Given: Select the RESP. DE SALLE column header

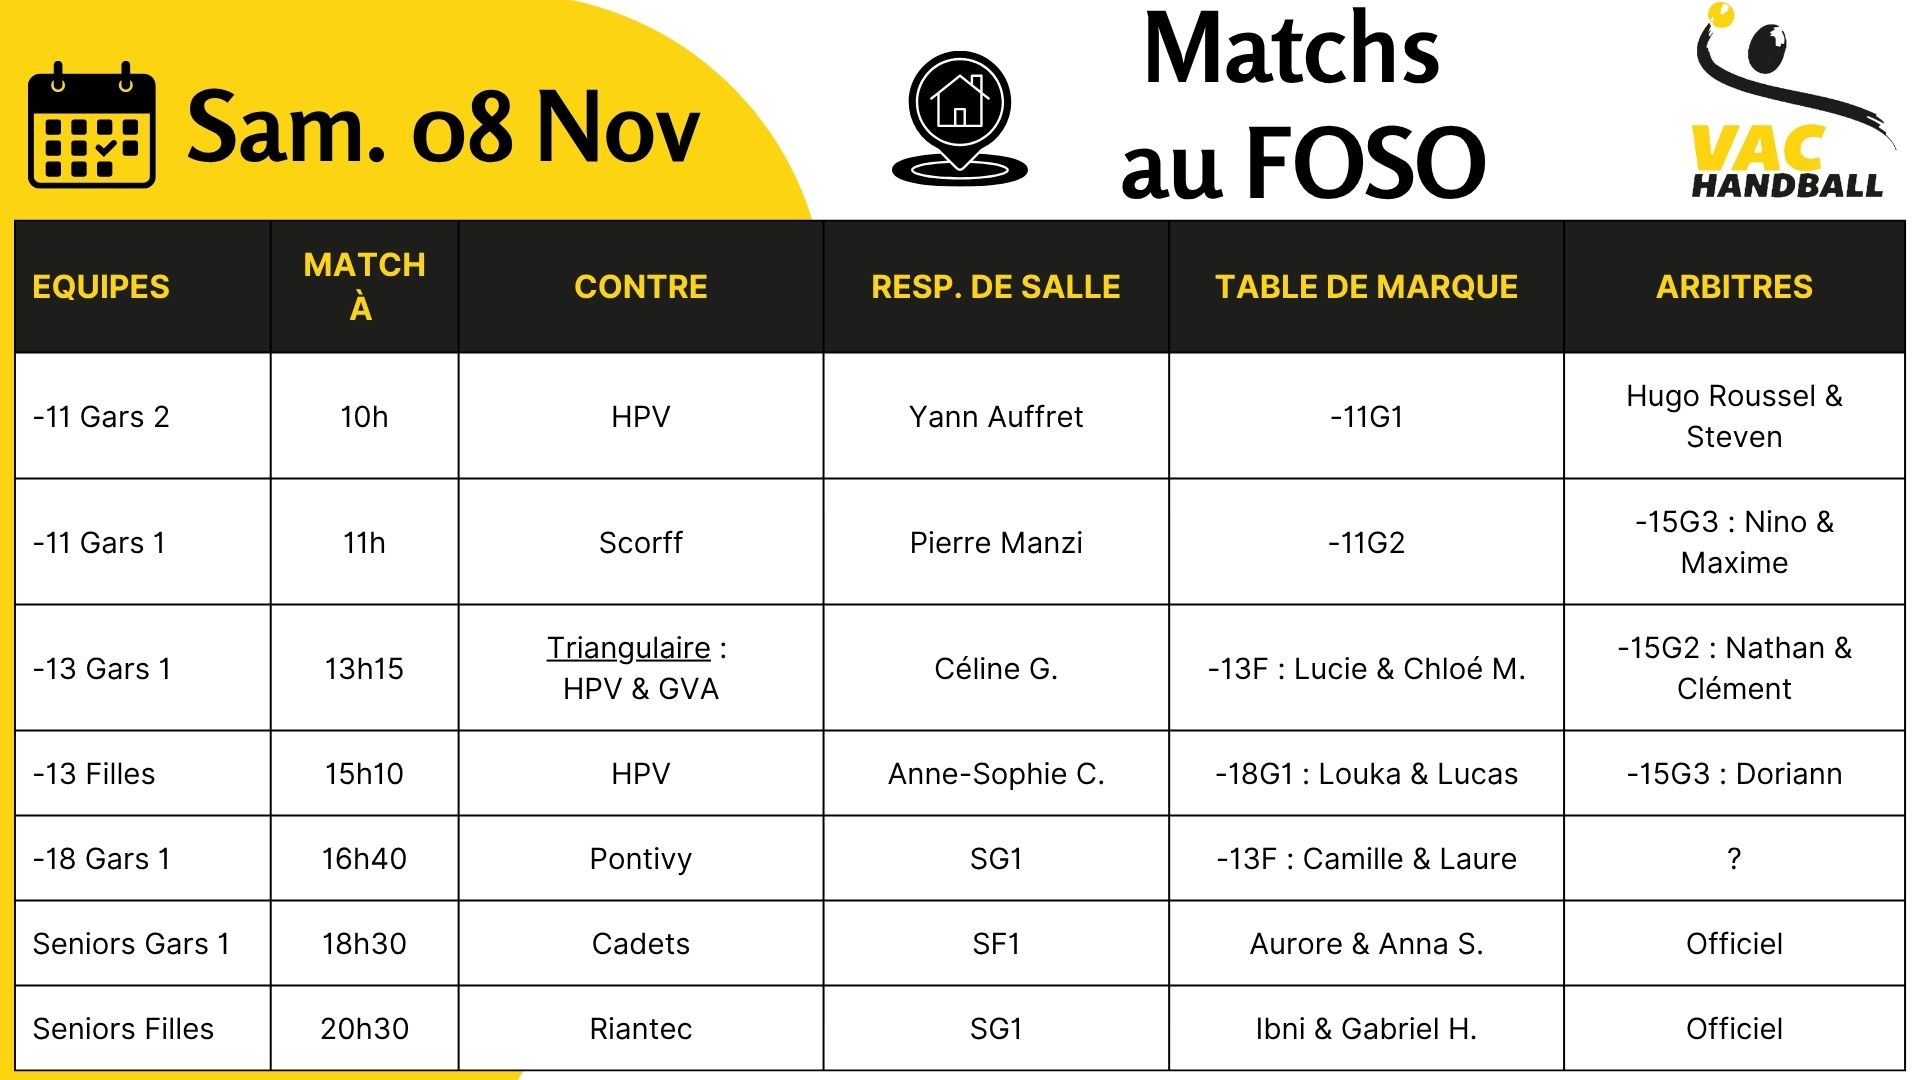Looking at the screenshot, I should (x=995, y=287).
